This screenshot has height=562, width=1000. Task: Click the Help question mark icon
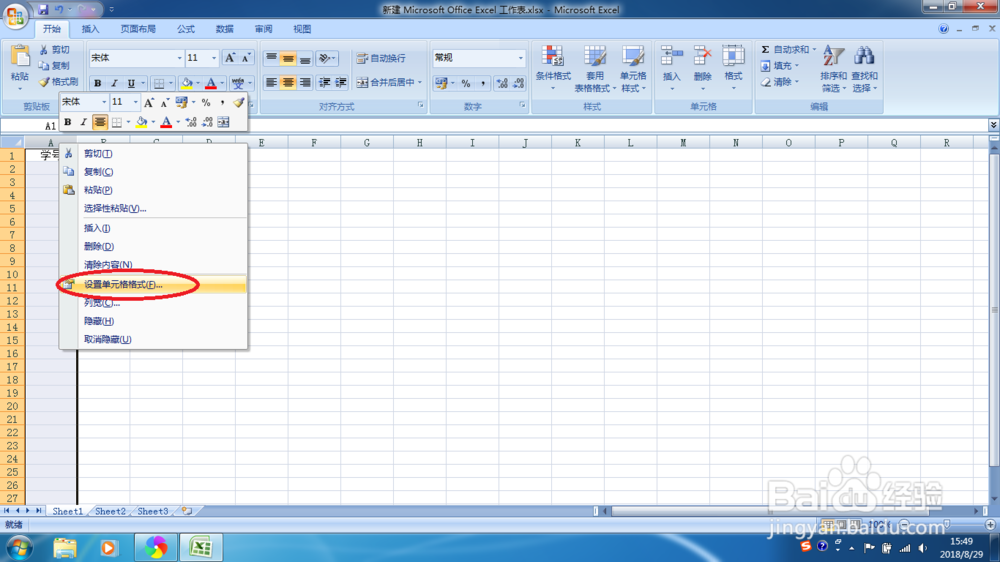943,29
